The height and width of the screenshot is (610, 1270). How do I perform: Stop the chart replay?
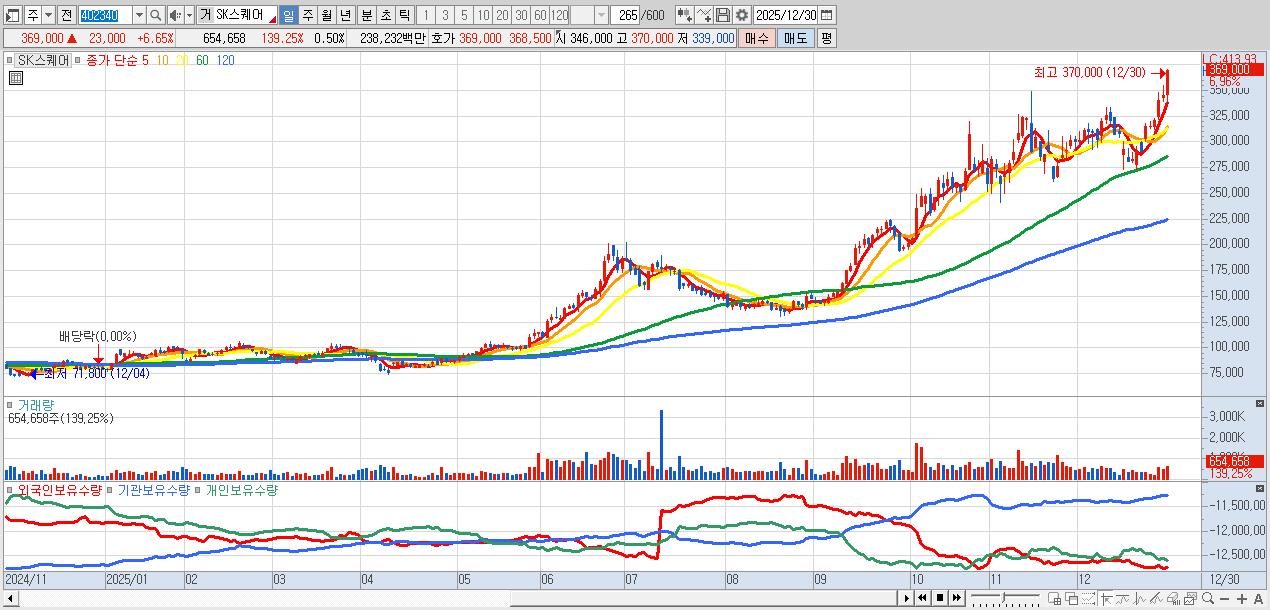pos(940,598)
